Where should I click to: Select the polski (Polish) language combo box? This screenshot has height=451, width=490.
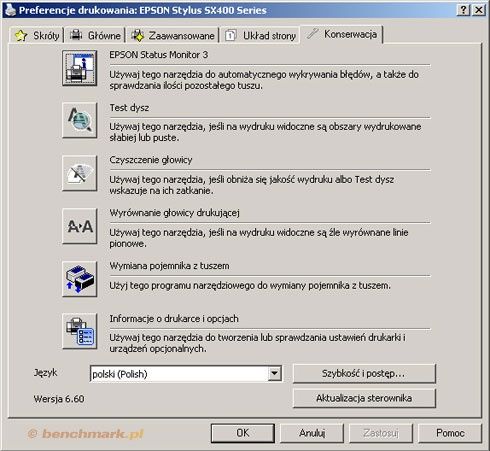pos(186,374)
